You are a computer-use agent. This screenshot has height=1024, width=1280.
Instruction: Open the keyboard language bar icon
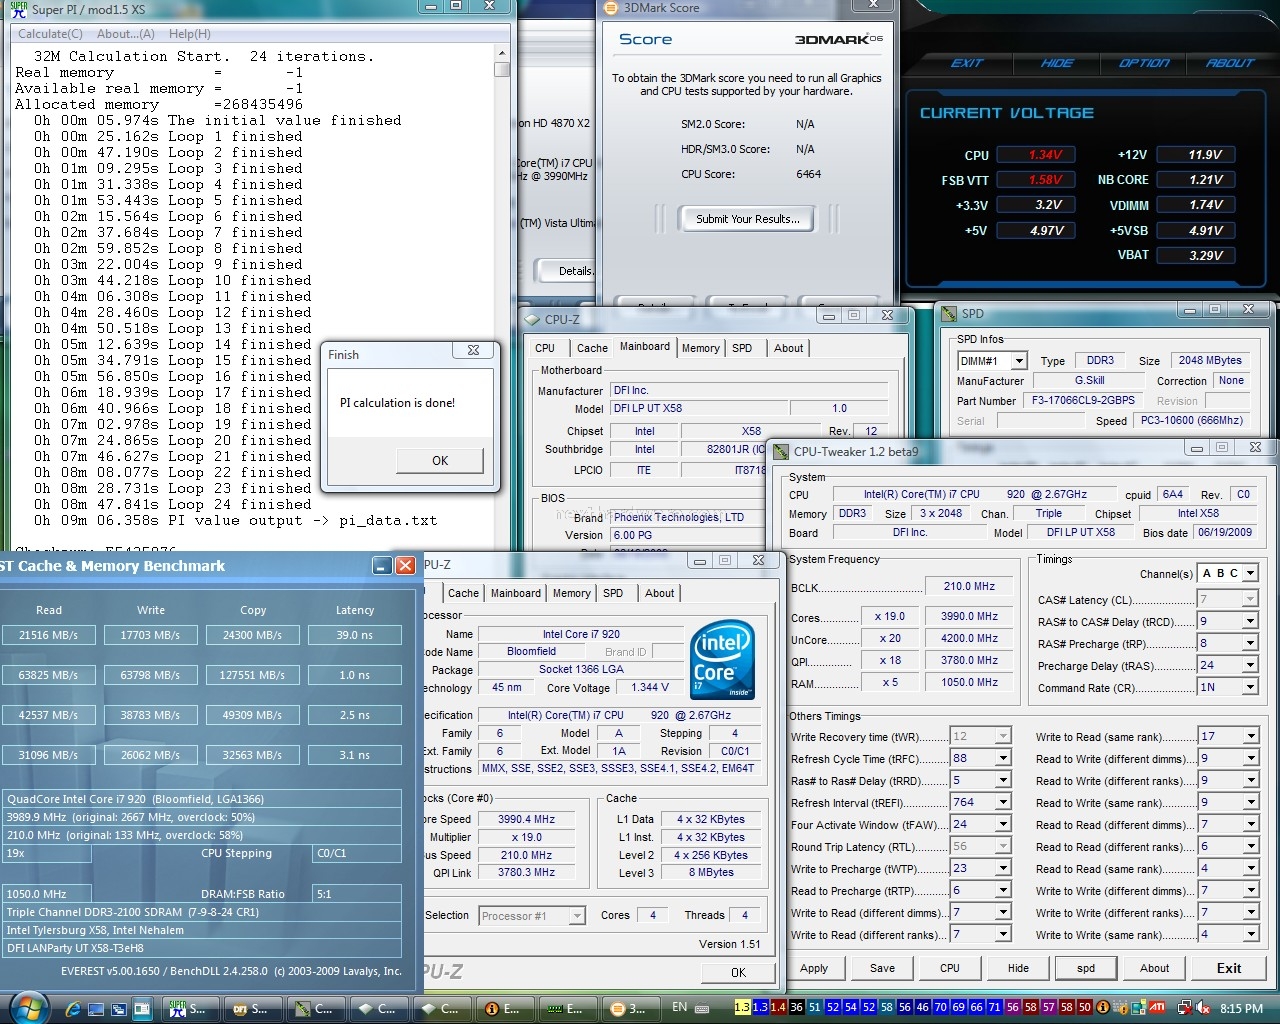click(x=703, y=1008)
